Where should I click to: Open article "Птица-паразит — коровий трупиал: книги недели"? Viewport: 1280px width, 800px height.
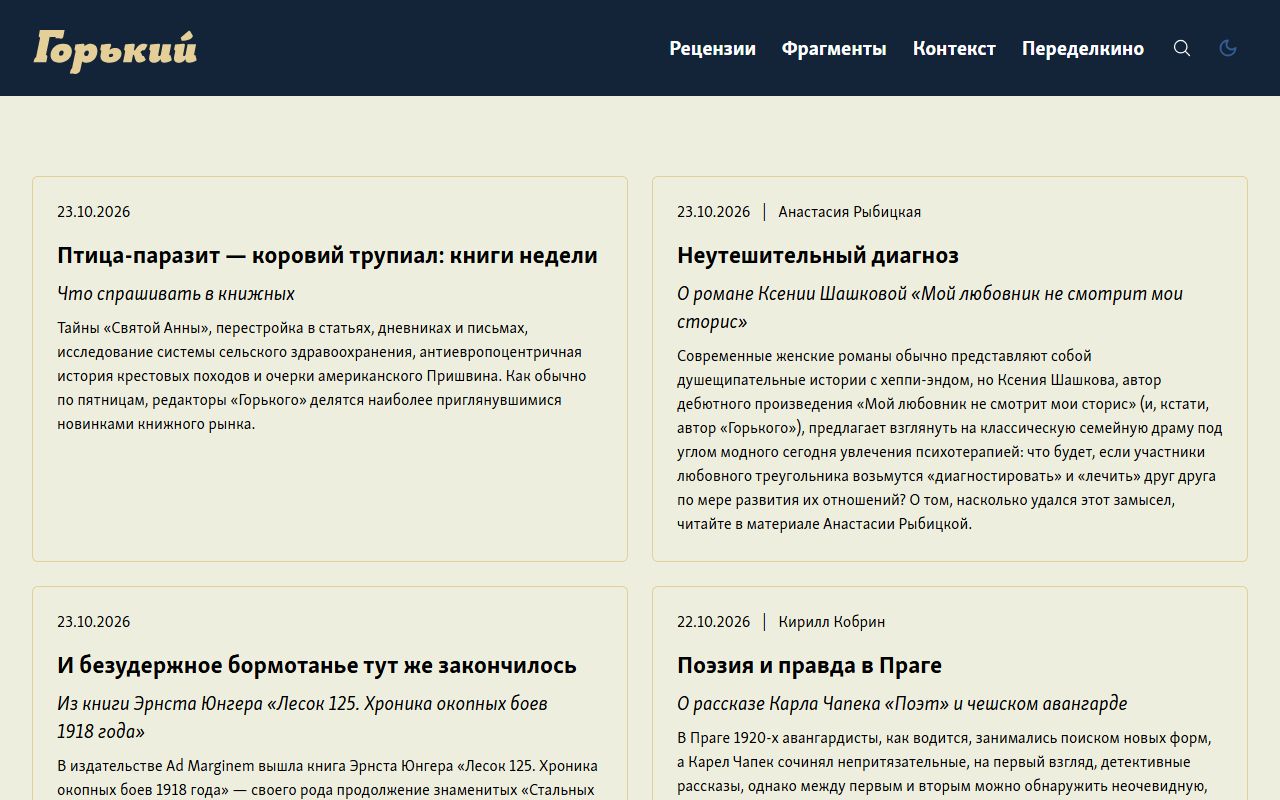[x=327, y=255]
